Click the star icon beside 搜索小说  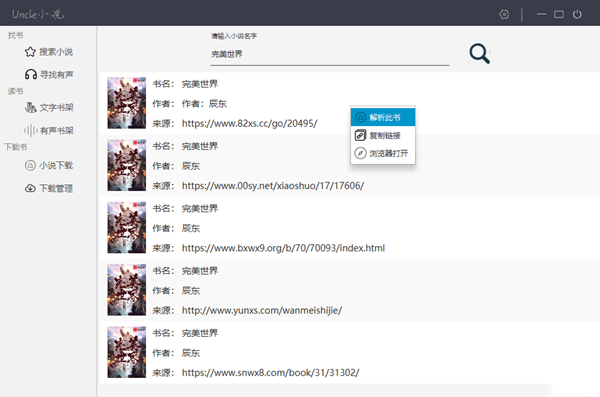pos(30,52)
